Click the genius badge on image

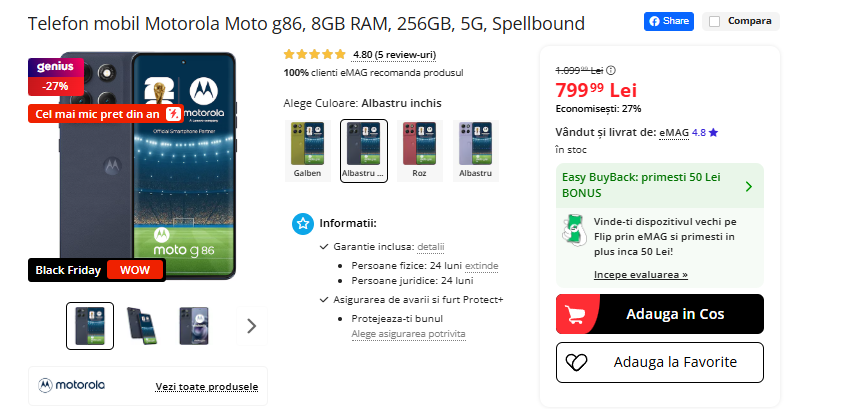click(x=55, y=67)
